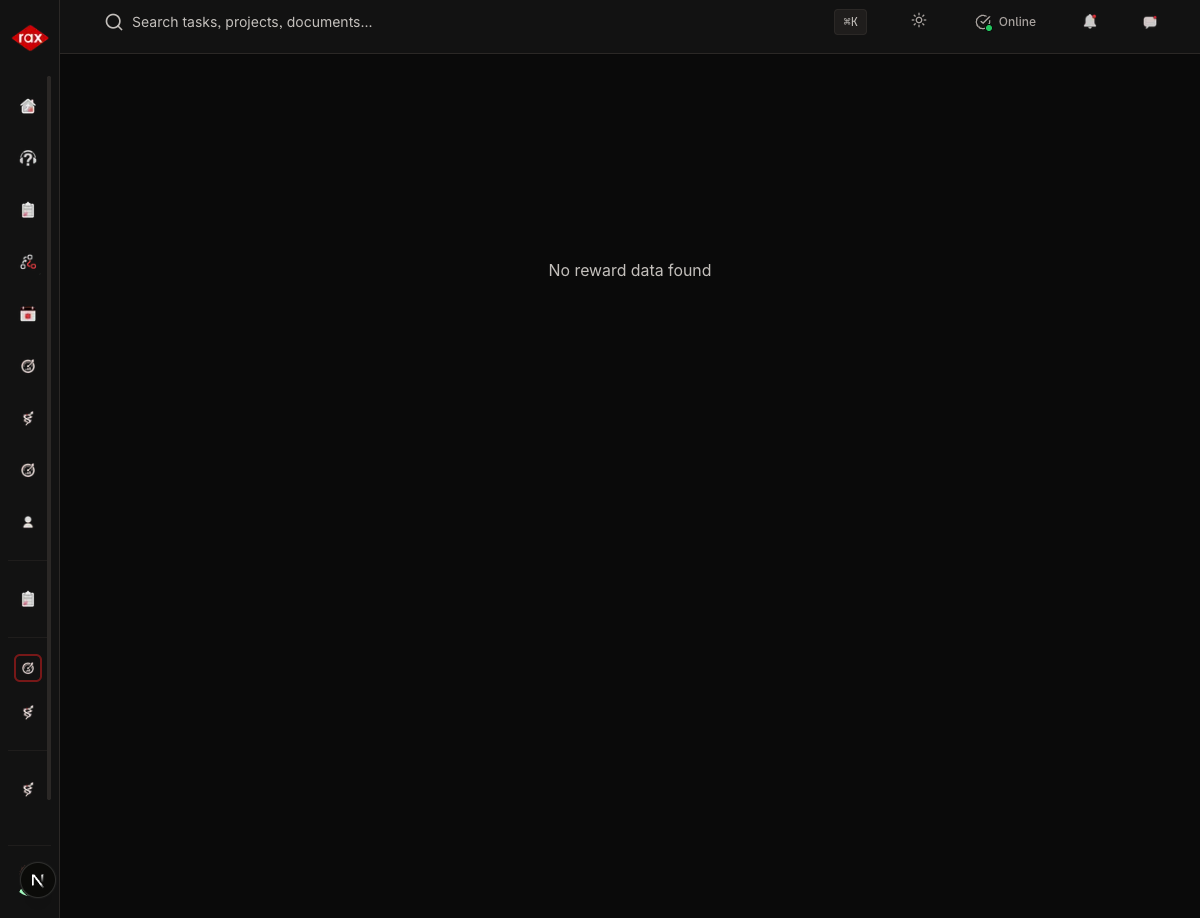Select the first target gauge icon in sidebar
The image size is (1200, 918).
[28, 366]
